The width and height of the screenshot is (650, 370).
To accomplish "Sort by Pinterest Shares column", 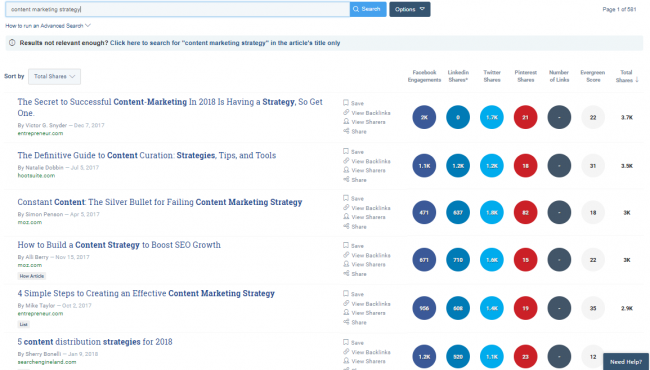I will click(526, 76).
